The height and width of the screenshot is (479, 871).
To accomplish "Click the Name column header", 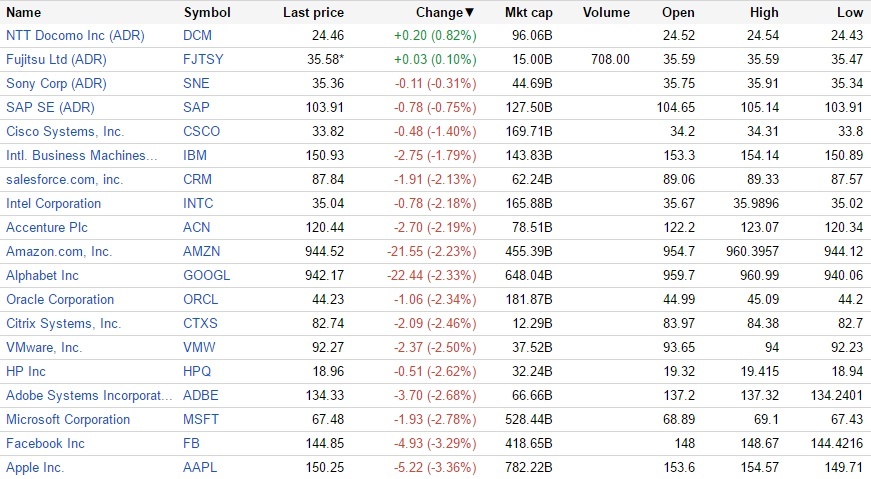I will tap(24, 13).
